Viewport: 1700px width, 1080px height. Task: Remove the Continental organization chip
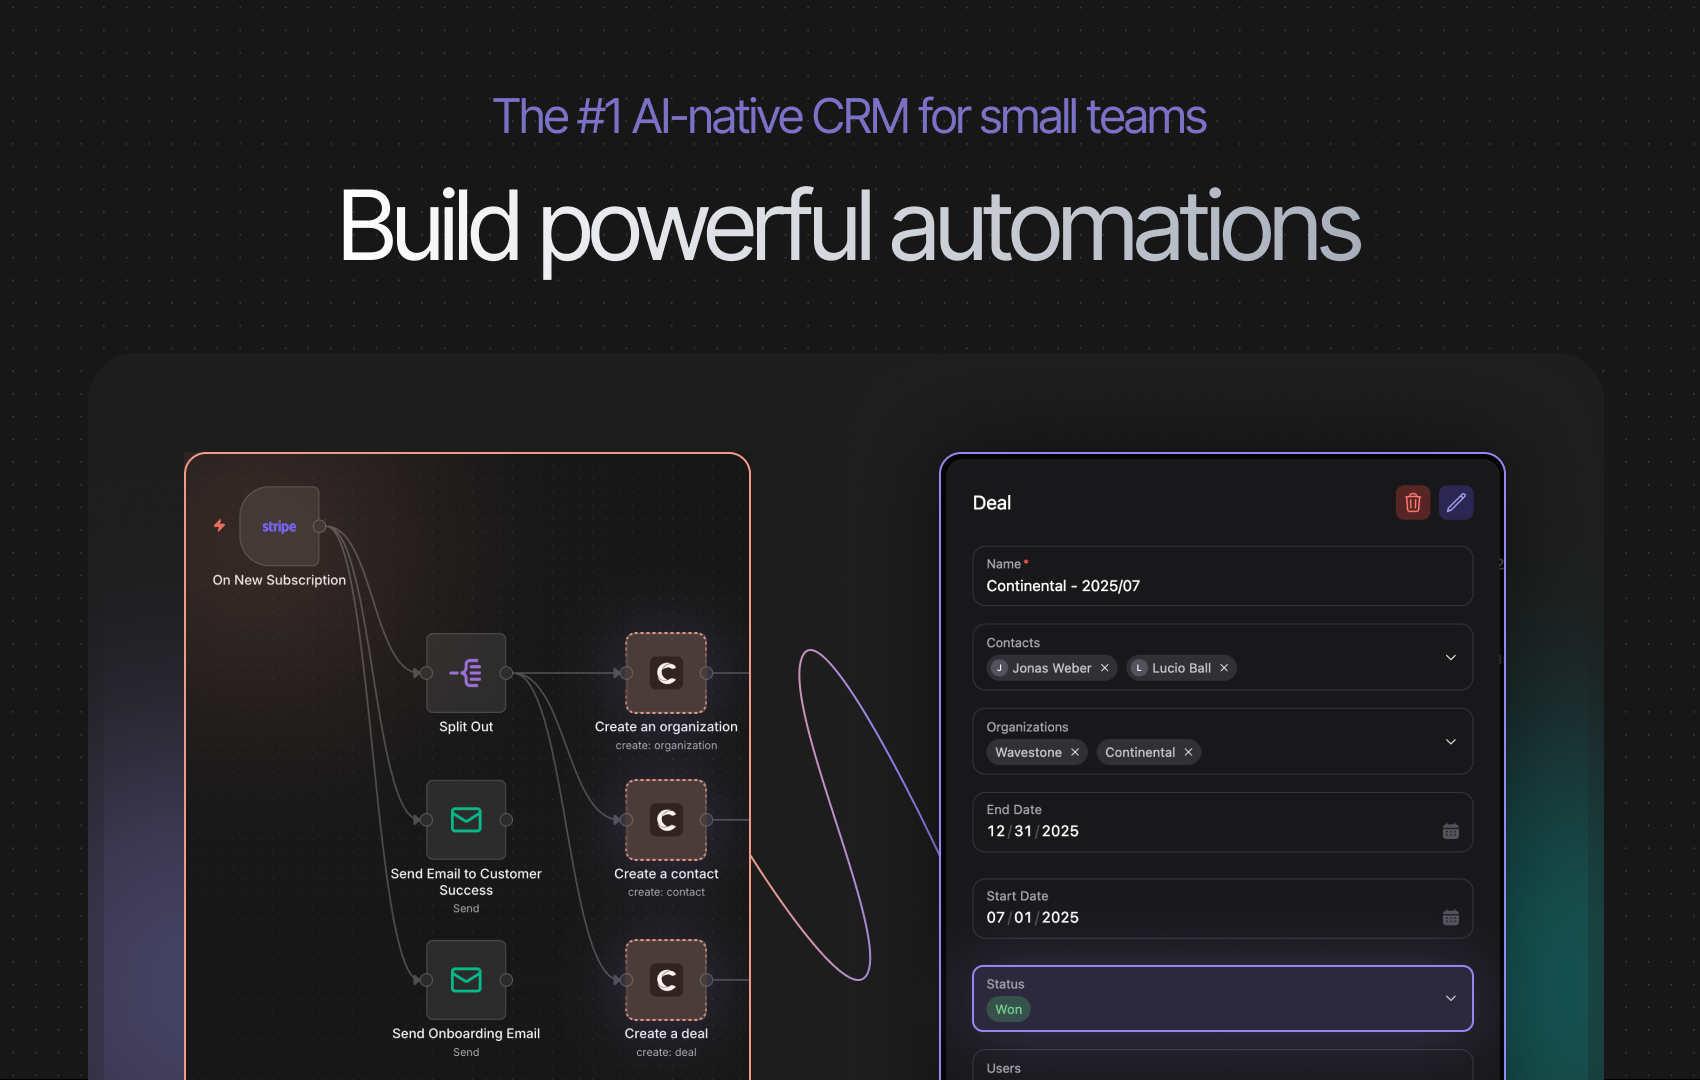coord(1188,752)
